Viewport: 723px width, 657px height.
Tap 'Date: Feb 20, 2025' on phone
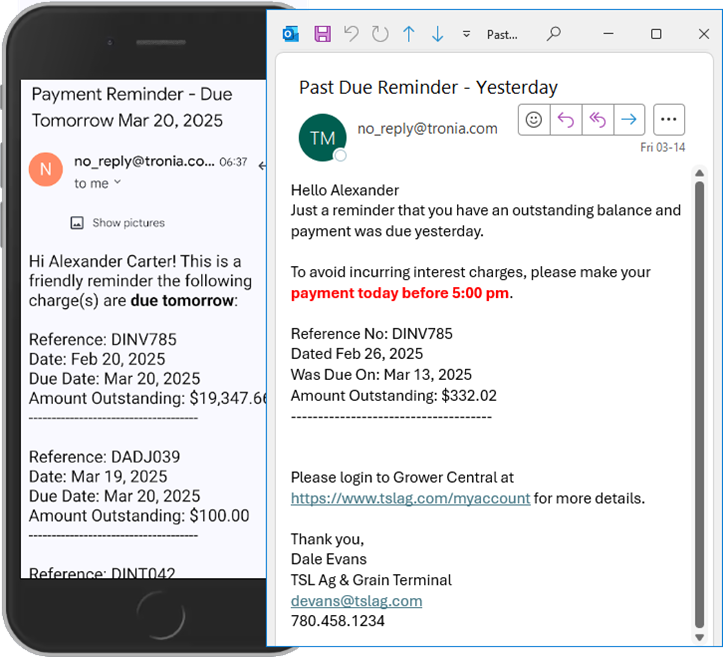click(x=97, y=359)
